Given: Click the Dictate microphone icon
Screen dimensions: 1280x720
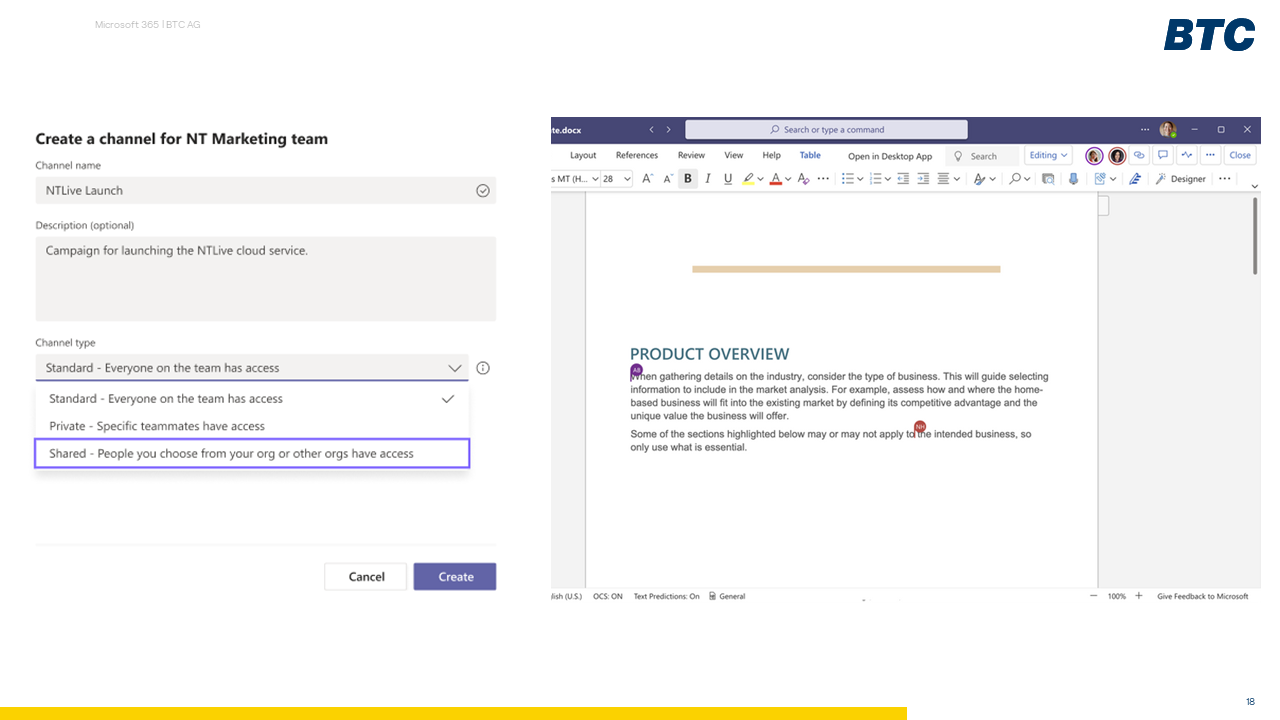Looking at the screenshot, I should click(x=1073, y=179).
